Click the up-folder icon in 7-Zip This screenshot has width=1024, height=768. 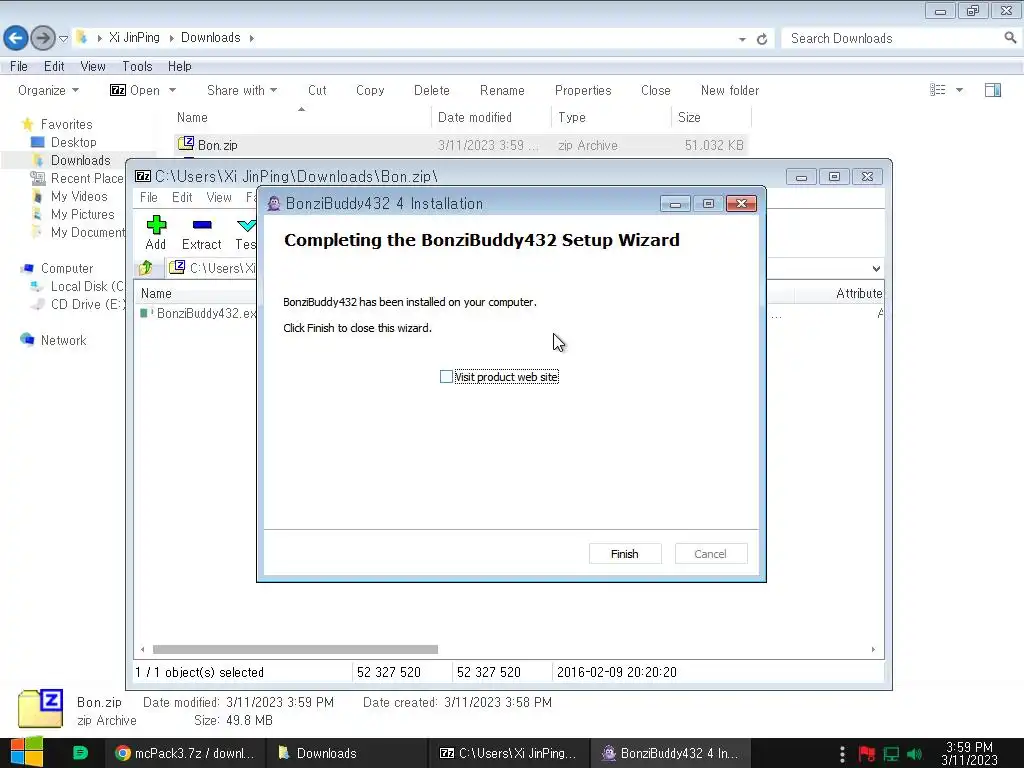click(x=146, y=268)
